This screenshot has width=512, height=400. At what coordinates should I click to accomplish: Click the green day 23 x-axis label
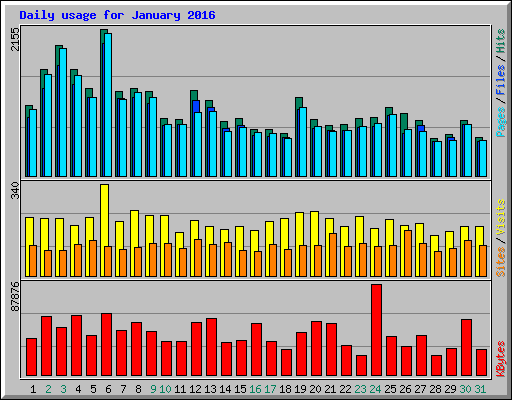360,389
